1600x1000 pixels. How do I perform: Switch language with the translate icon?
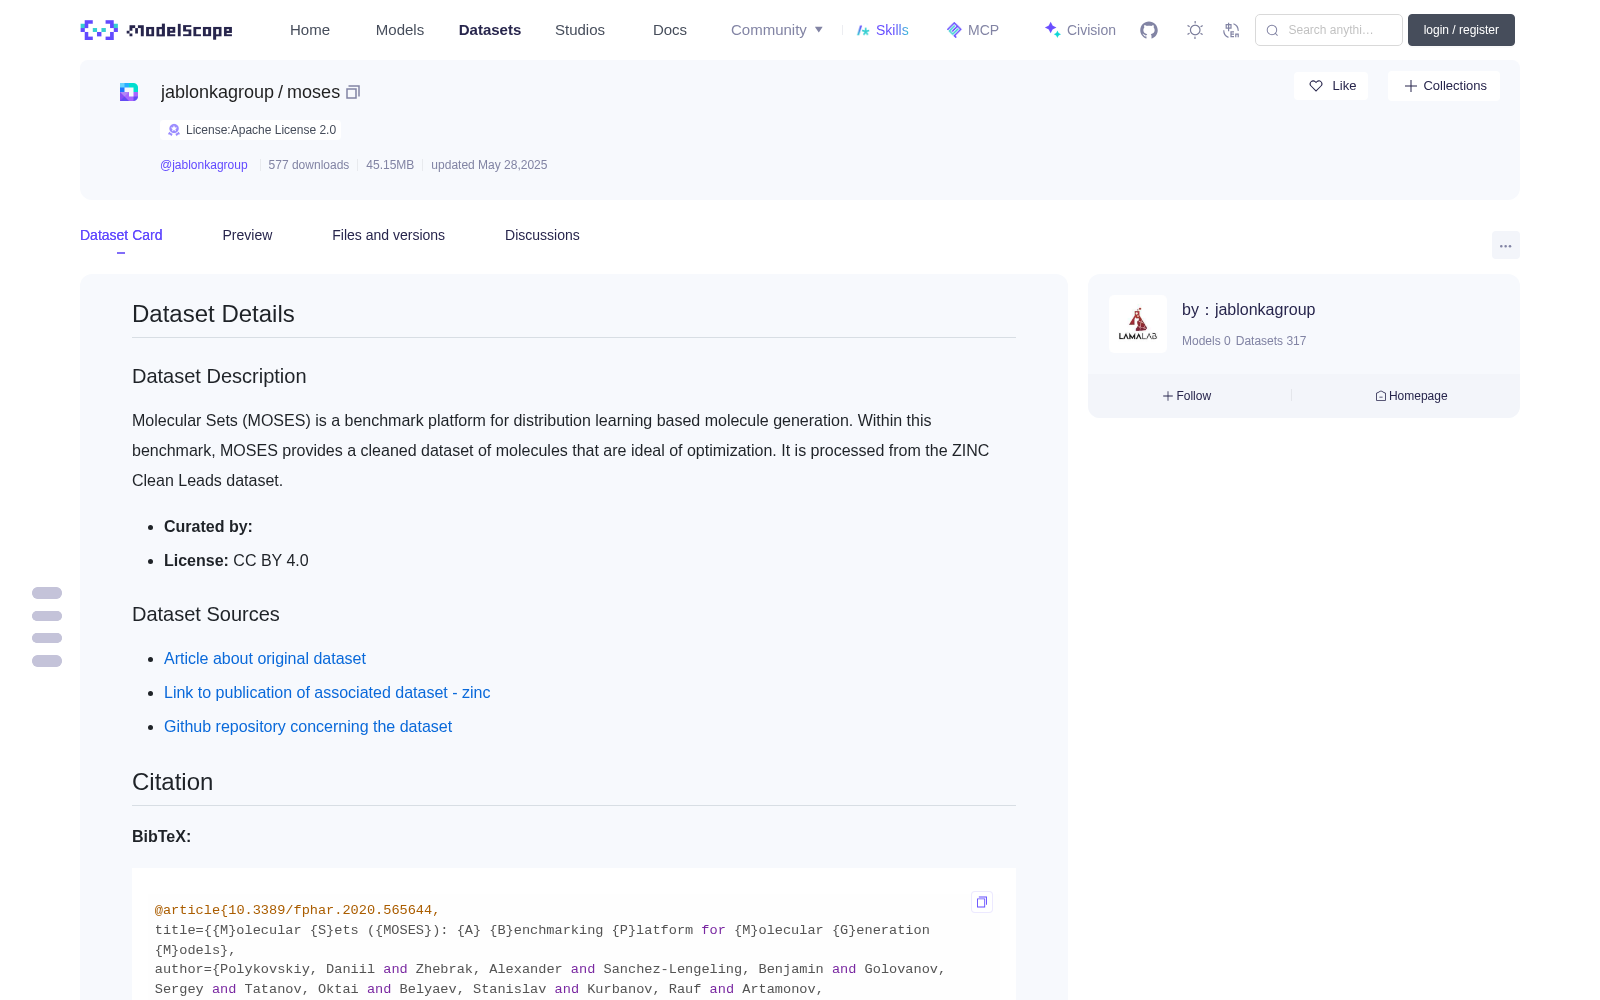[1231, 30]
